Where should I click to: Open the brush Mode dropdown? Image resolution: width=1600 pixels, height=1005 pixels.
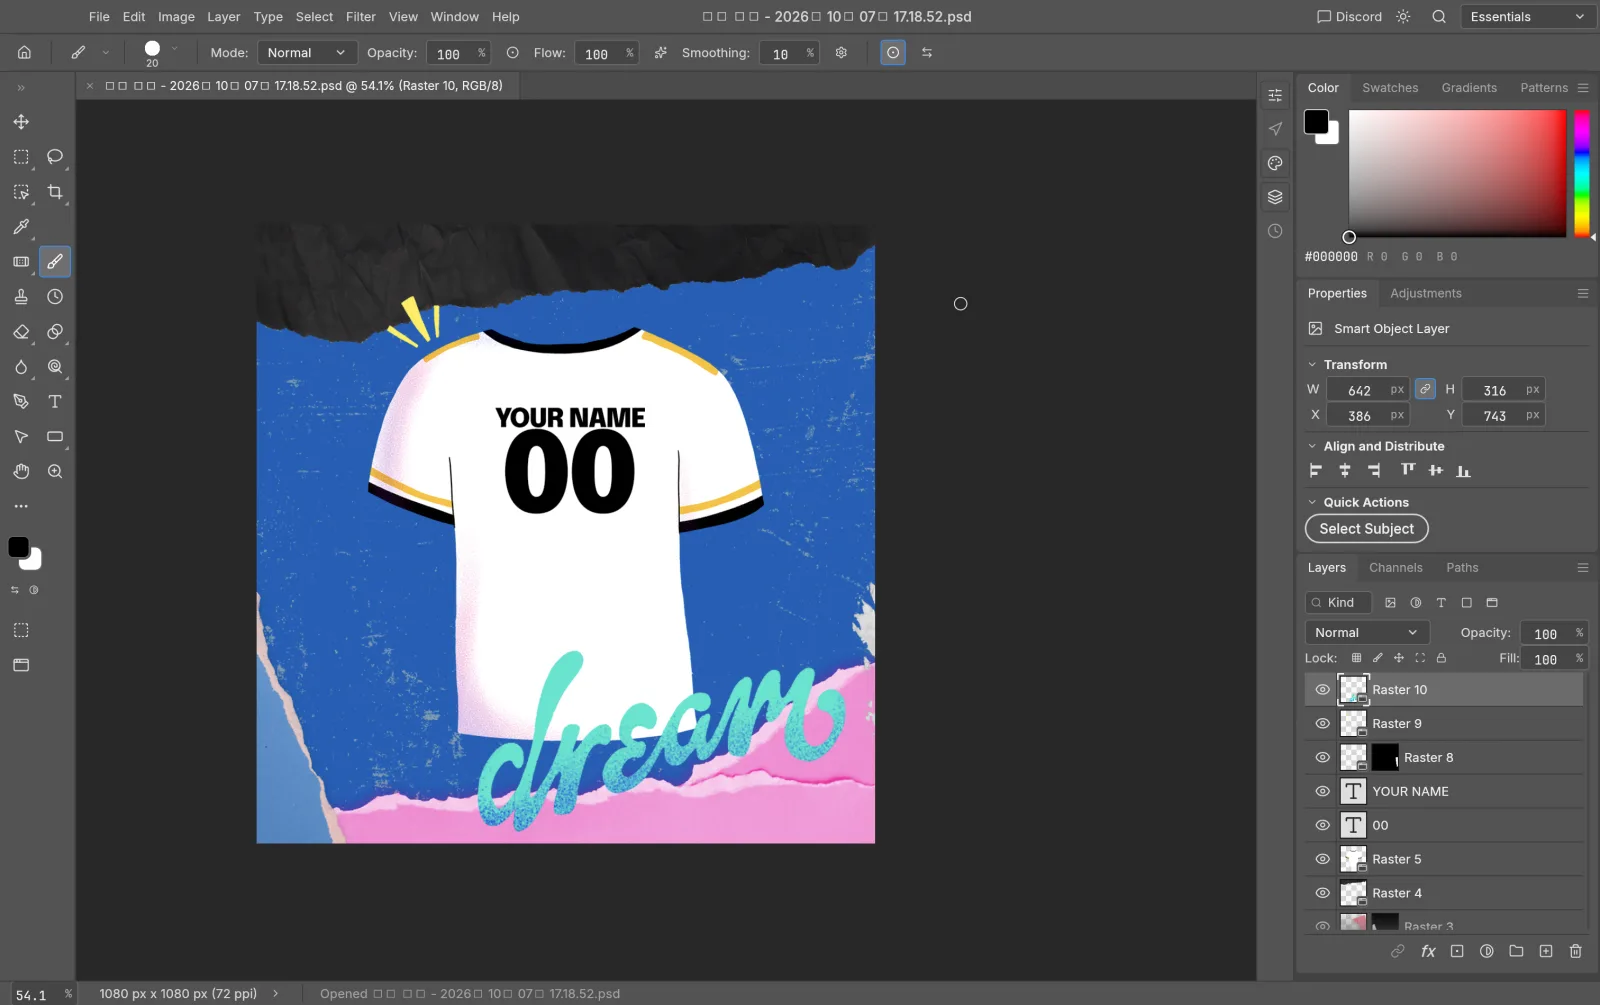(x=307, y=53)
